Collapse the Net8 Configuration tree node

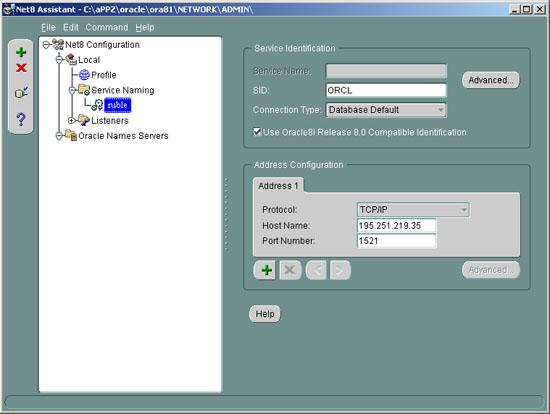[46, 45]
